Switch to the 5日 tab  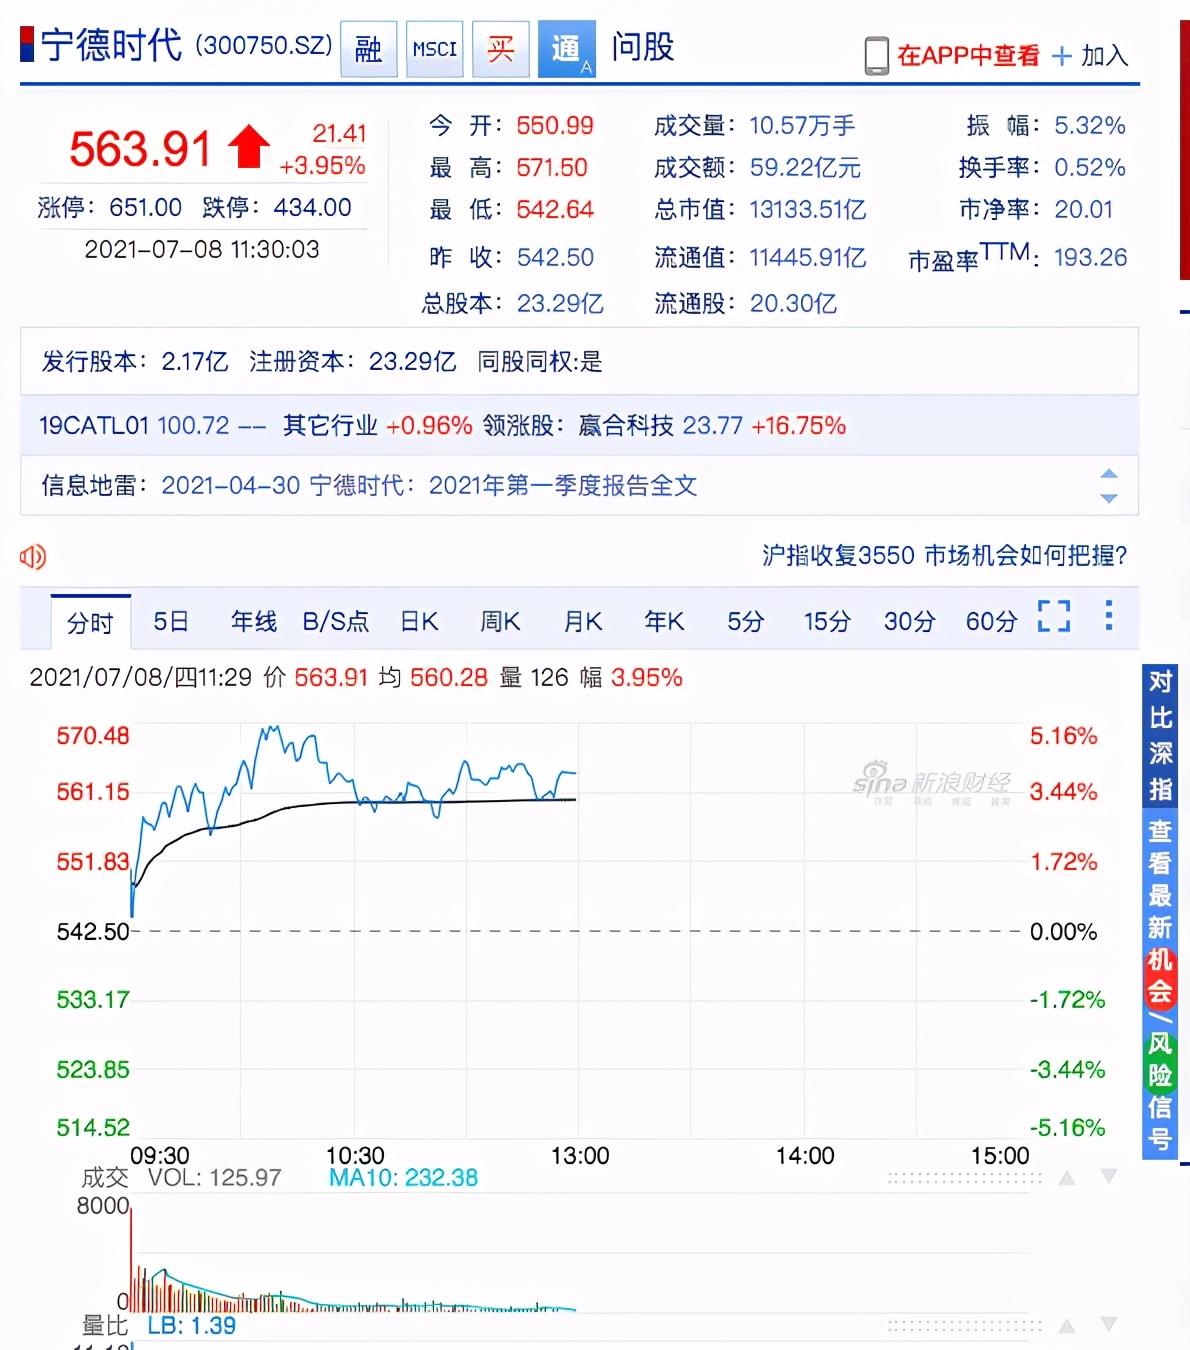coord(171,622)
